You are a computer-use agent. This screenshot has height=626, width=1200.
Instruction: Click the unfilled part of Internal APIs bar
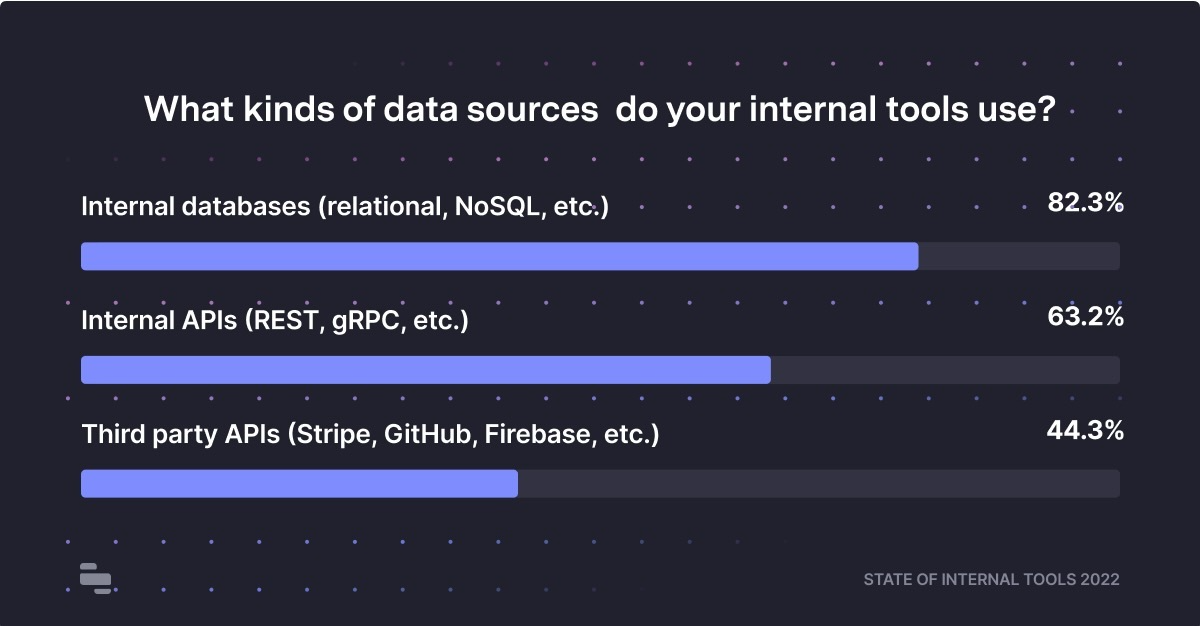tap(945, 370)
